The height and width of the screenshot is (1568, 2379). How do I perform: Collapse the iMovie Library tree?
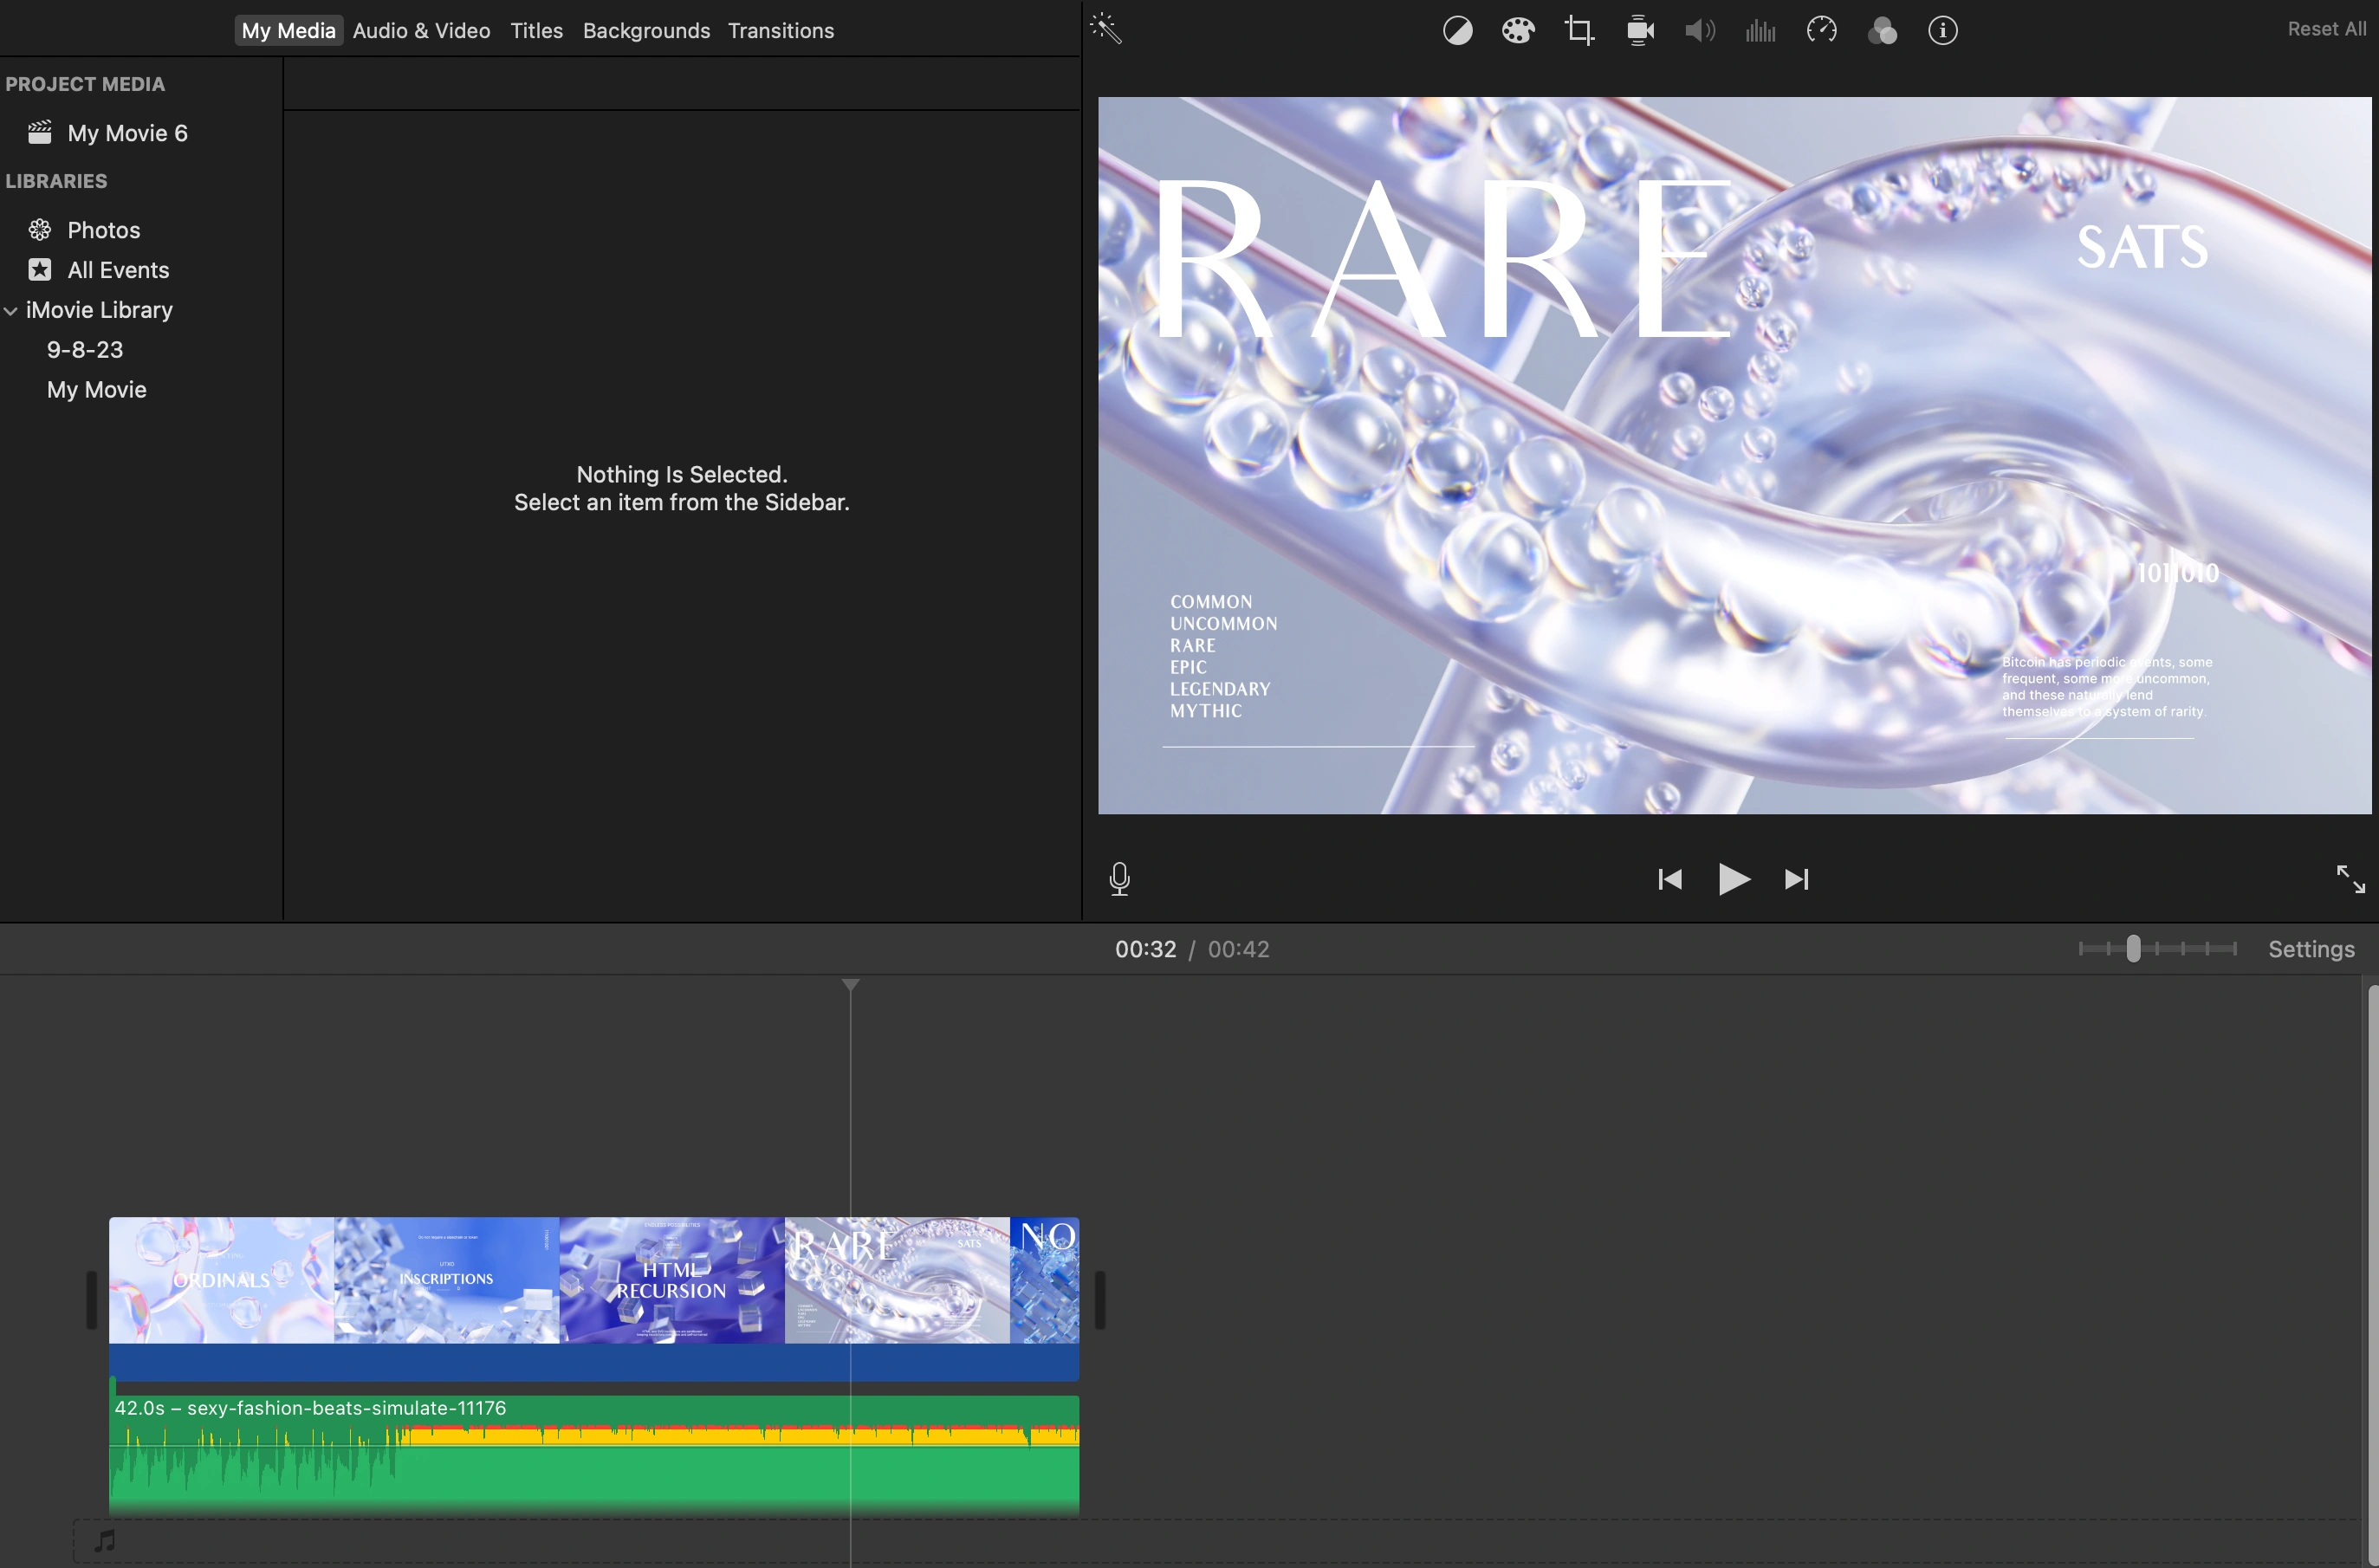11,310
